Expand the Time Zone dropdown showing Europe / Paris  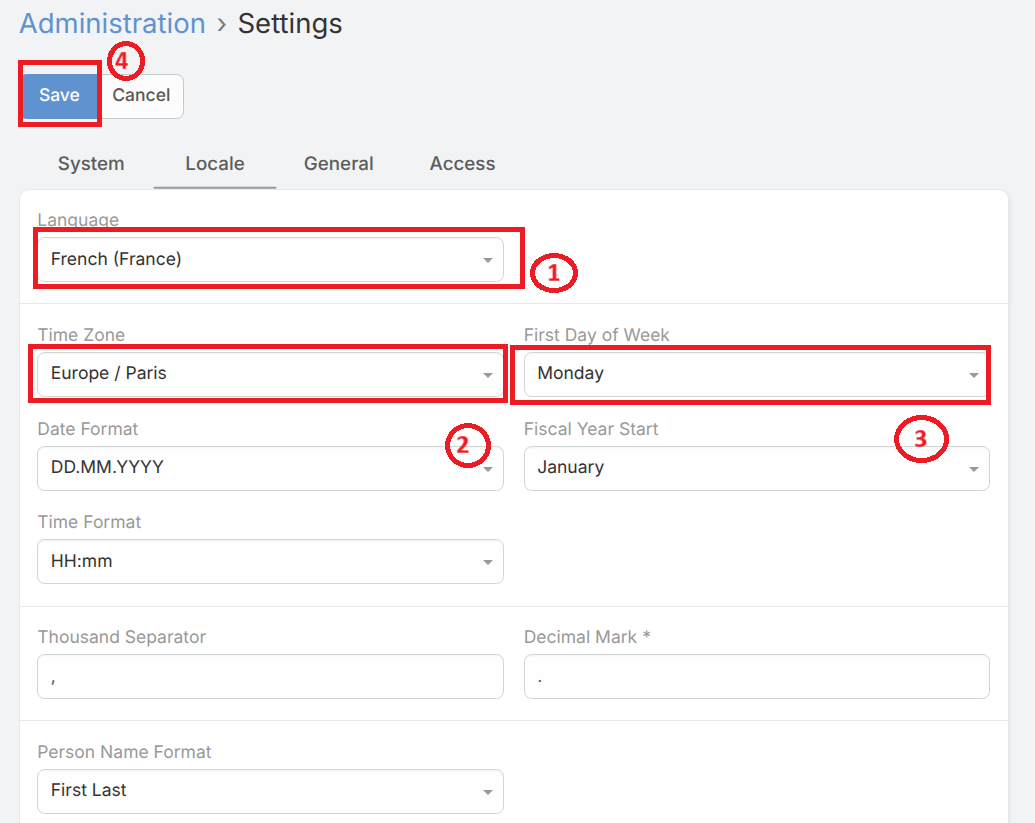pos(260,374)
